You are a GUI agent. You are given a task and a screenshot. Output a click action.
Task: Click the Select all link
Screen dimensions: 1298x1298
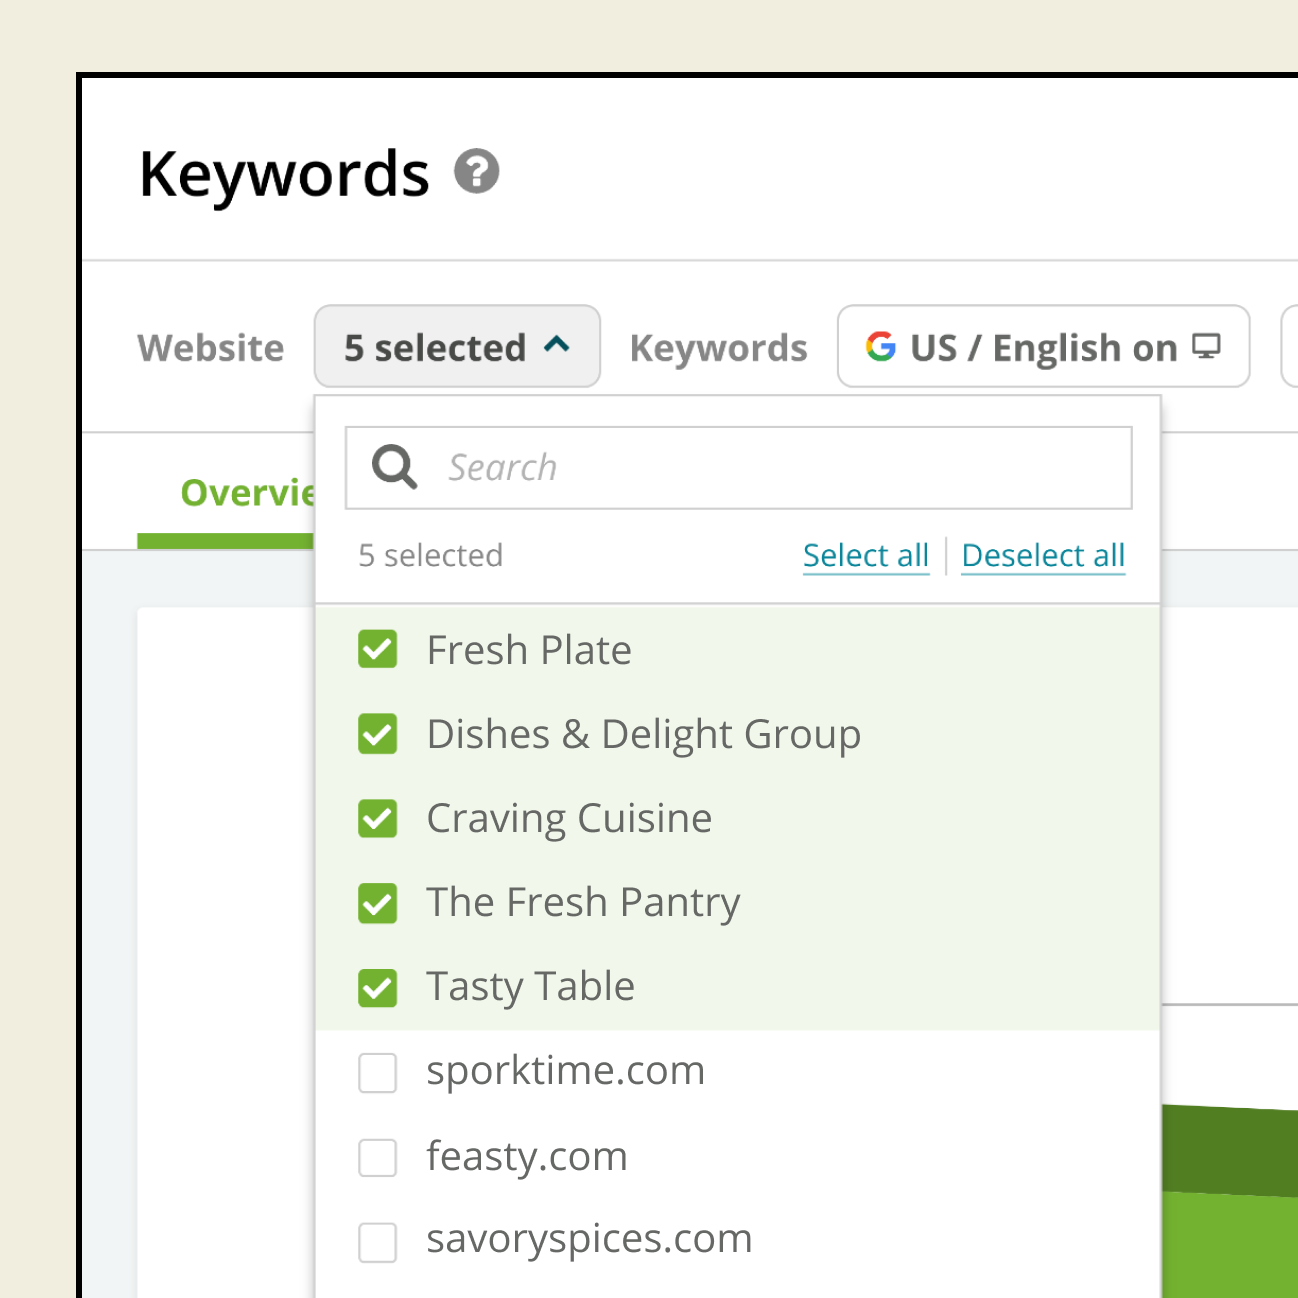point(866,555)
